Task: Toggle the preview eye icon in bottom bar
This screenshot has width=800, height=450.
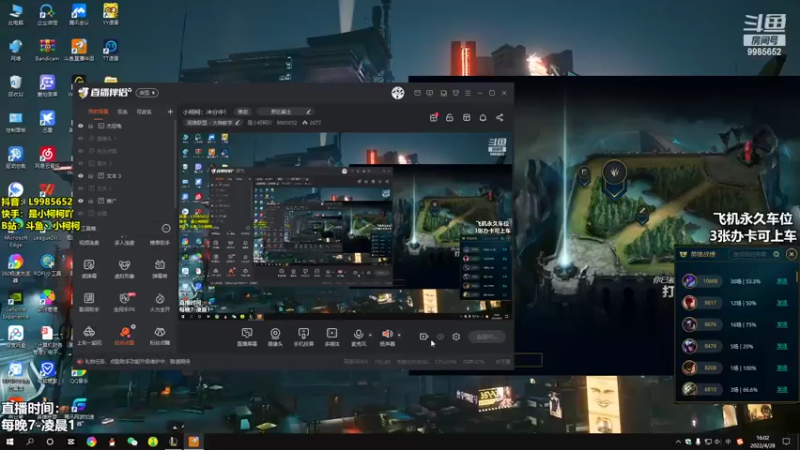Action: (x=440, y=337)
